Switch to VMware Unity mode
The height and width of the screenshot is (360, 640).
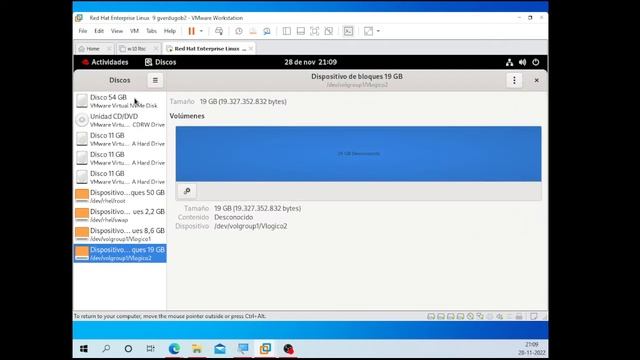[x=328, y=31]
